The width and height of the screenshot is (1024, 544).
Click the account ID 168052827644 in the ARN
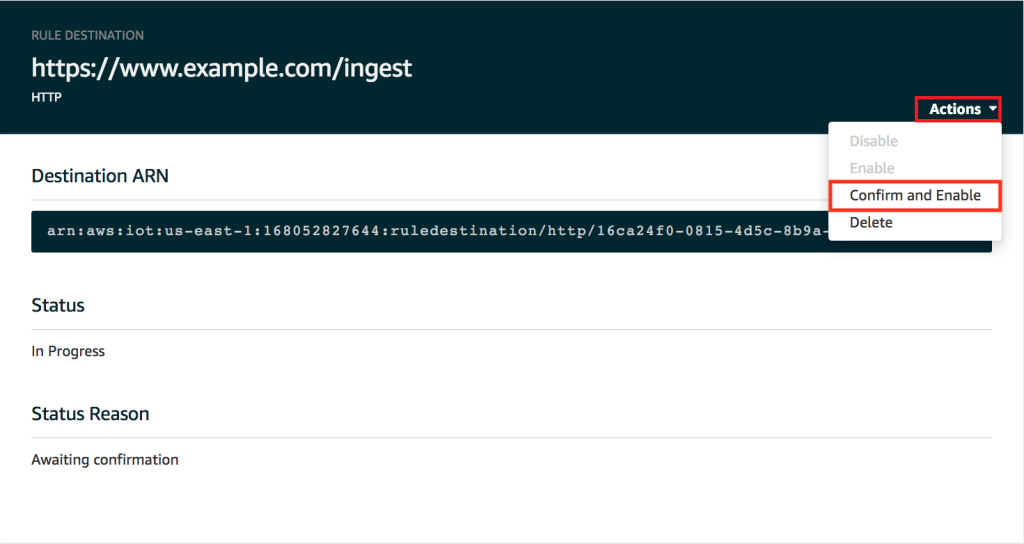pos(321,231)
